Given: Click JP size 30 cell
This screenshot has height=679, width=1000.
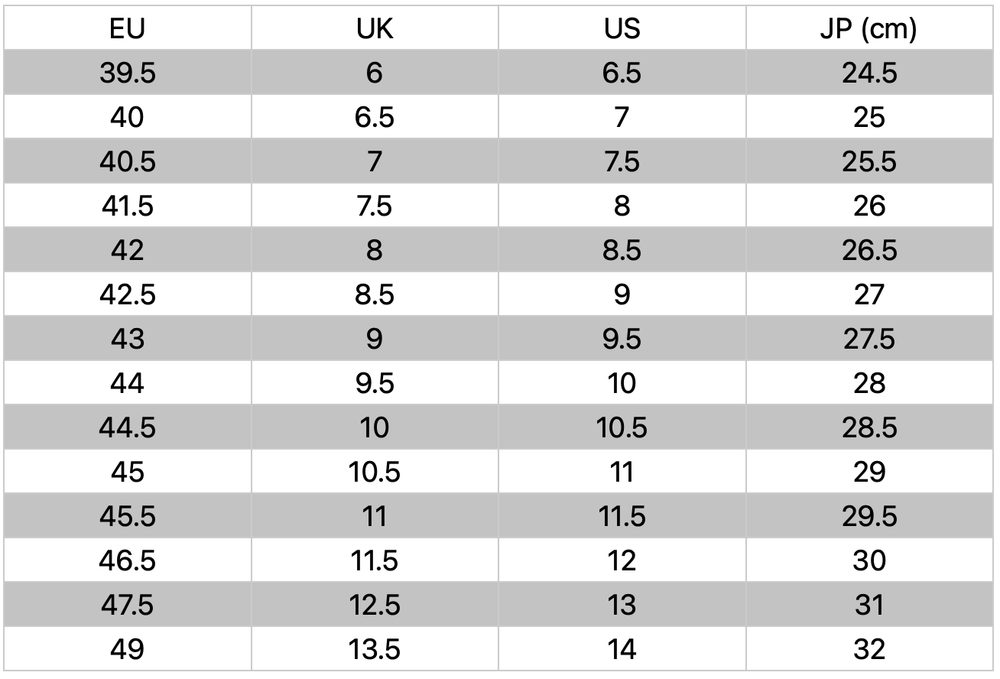Looking at the screenshot, I should tap(869, 560).
